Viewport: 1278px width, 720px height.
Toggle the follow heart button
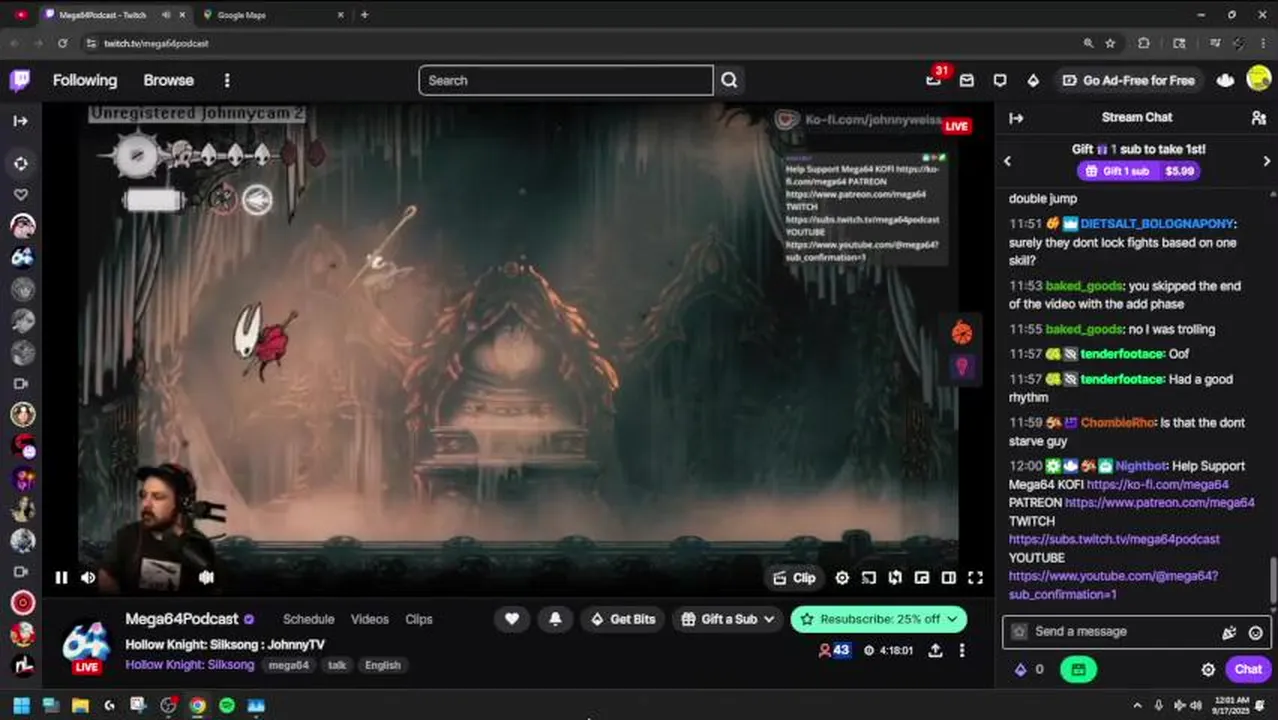click(511, 619)
